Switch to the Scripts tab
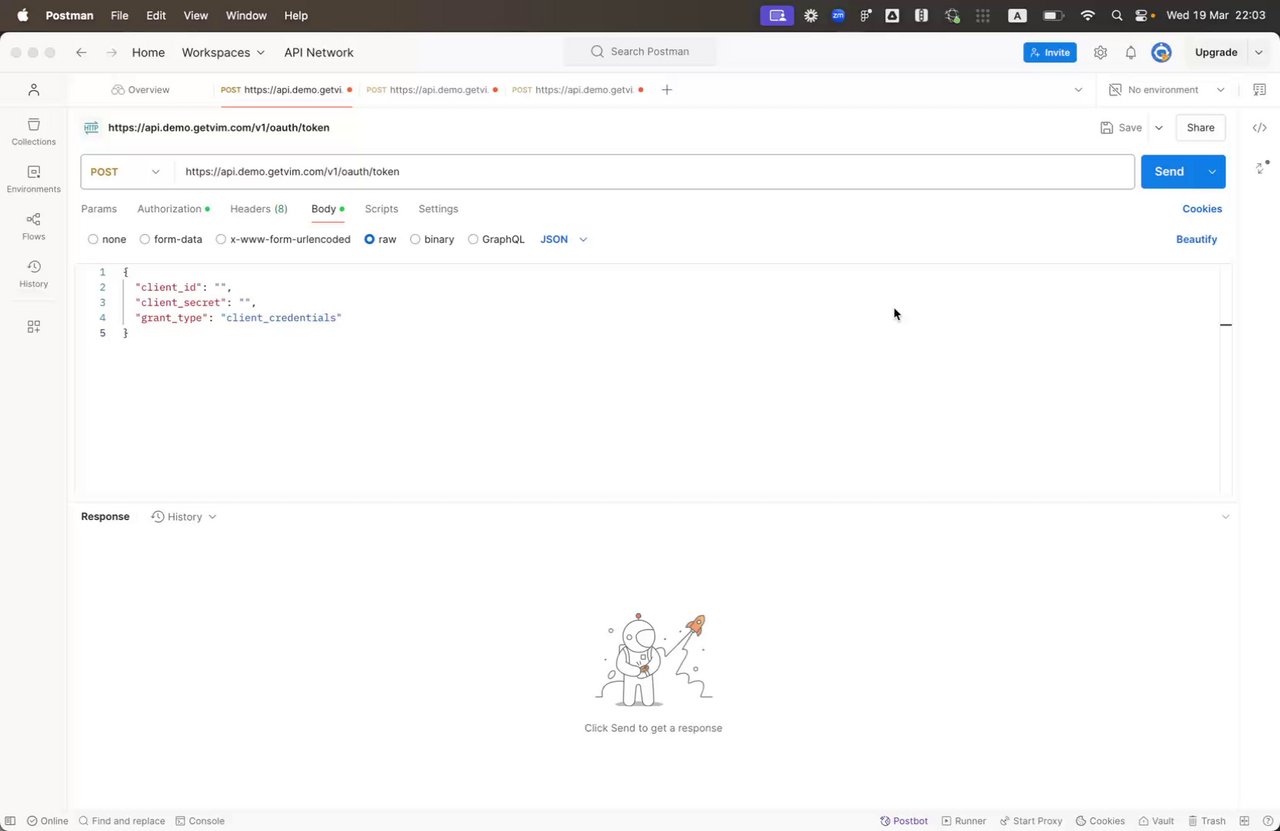Viewport: 1280px width, 831px height. tap(381, 209)
